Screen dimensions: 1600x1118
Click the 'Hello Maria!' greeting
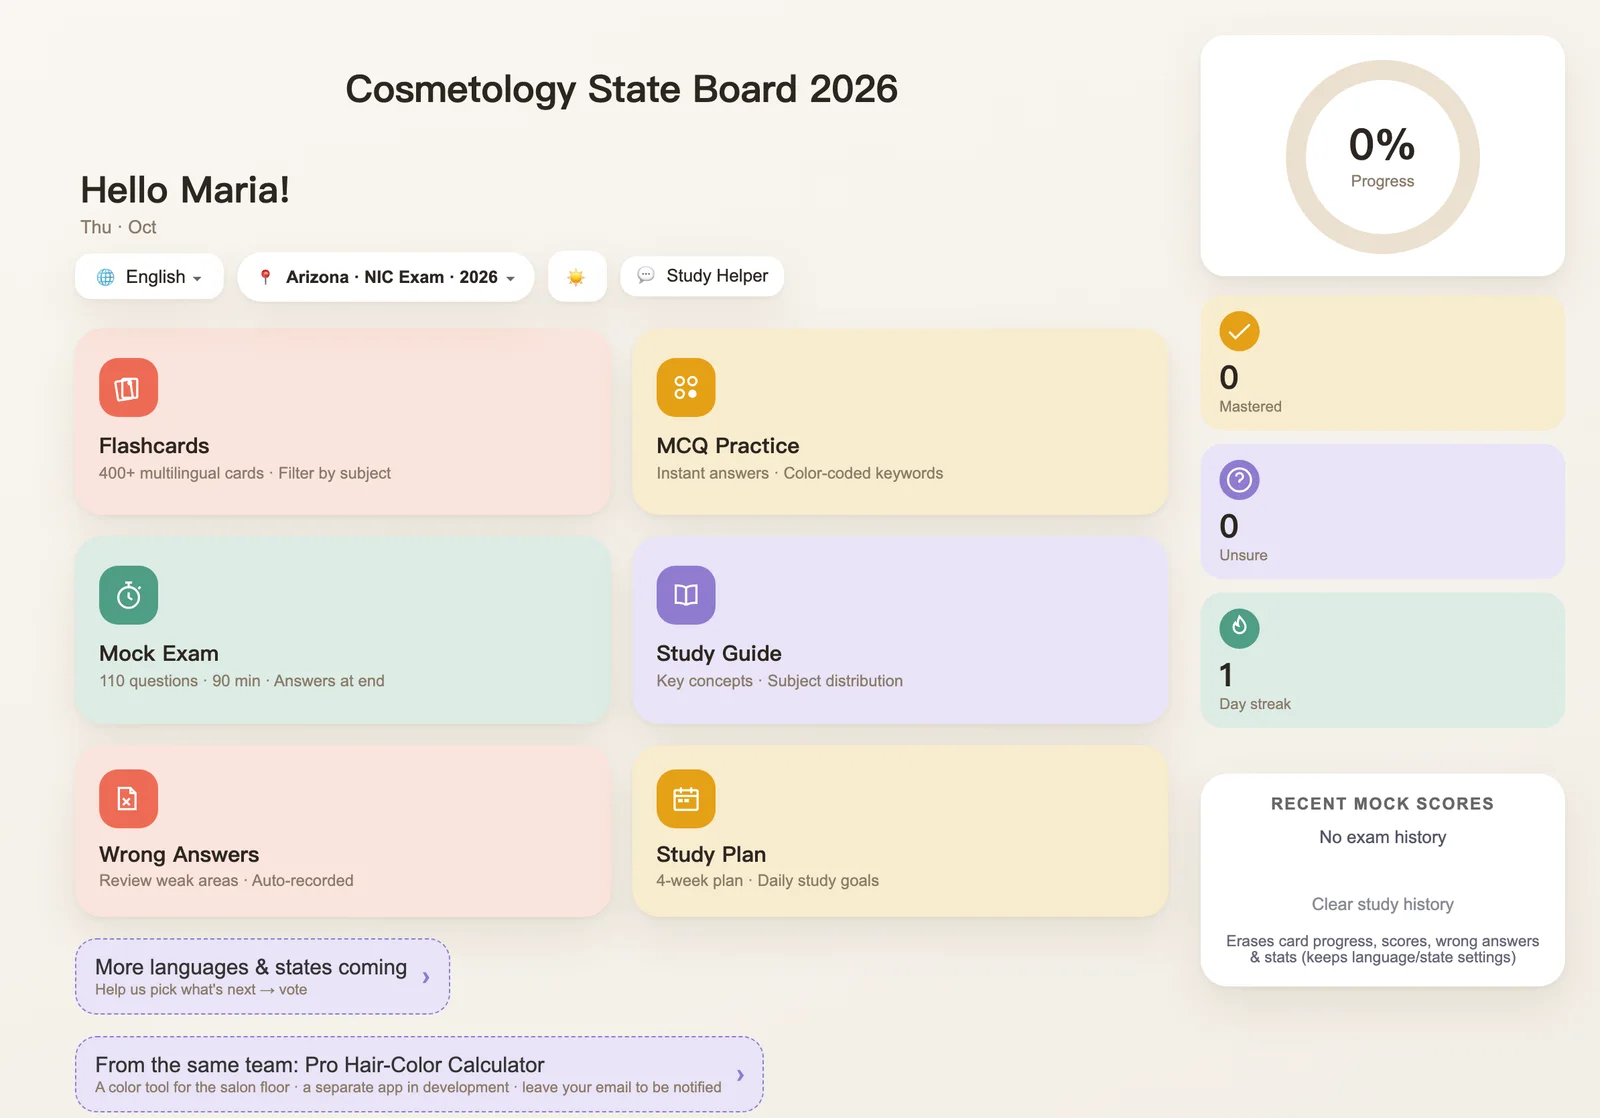[x=185, y=190]
